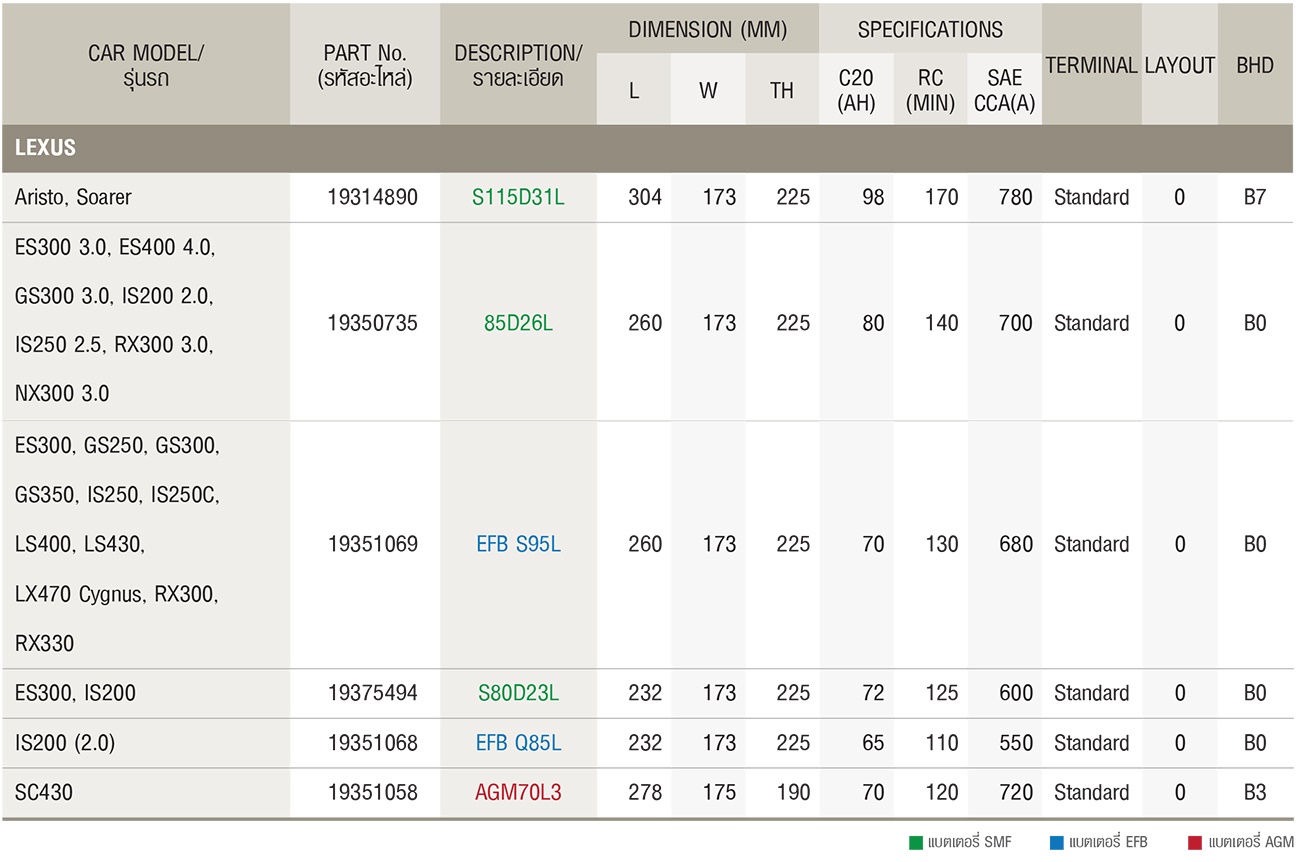Click the TERMINAL column header
This screenshot has height=862, width=1300.
[1092, 65]
